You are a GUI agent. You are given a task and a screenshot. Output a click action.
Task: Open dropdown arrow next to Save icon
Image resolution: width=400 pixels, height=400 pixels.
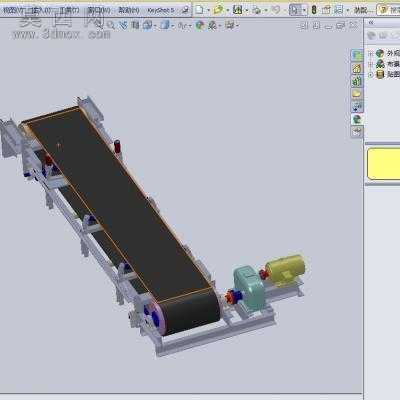(x=246, y=10)
